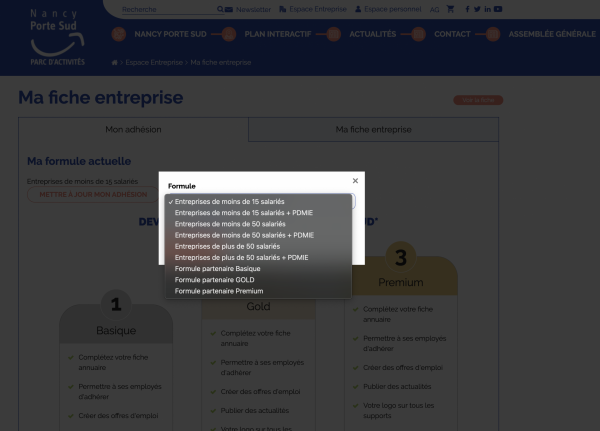Go to Actualités menu item
600x431 pixels.
(x=373, y=34)
